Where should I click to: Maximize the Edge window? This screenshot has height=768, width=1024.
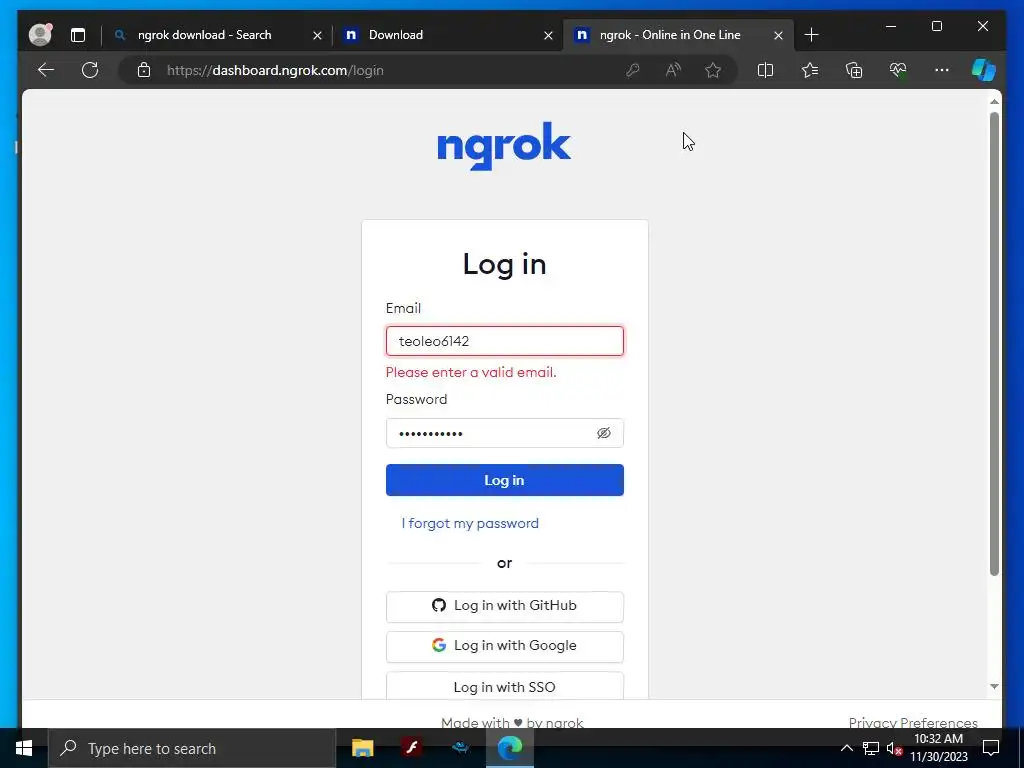point(936,26)
